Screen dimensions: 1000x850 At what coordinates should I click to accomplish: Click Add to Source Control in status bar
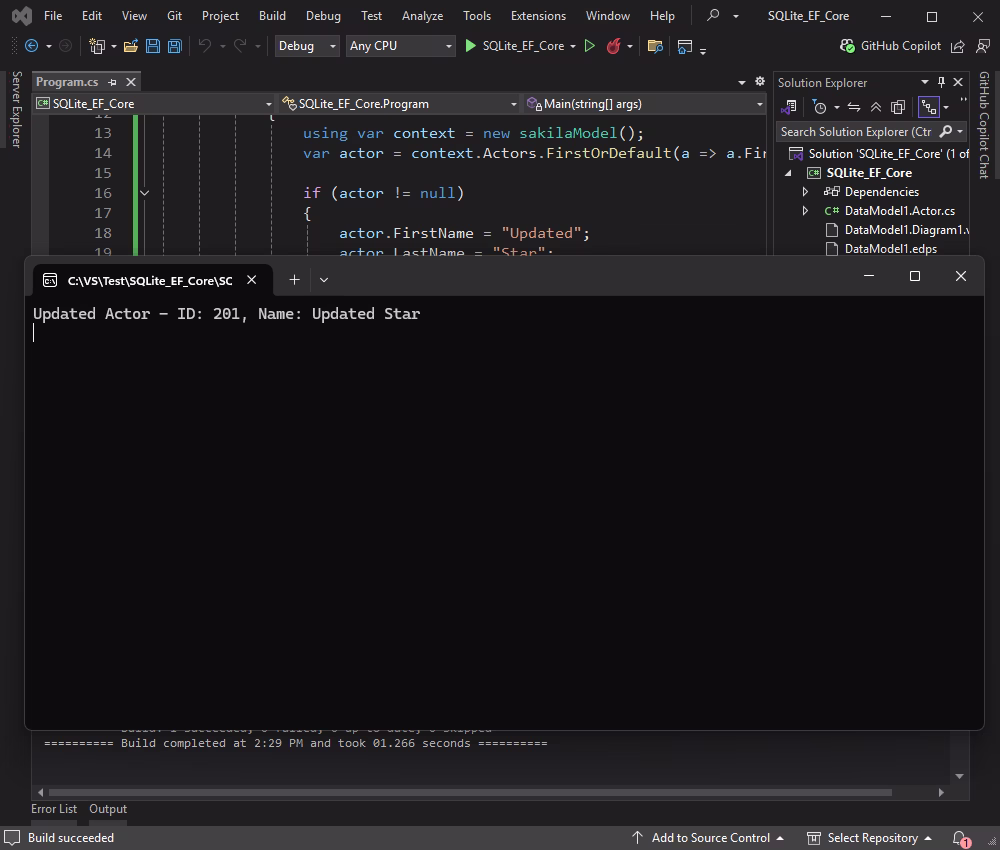[711, 837]
